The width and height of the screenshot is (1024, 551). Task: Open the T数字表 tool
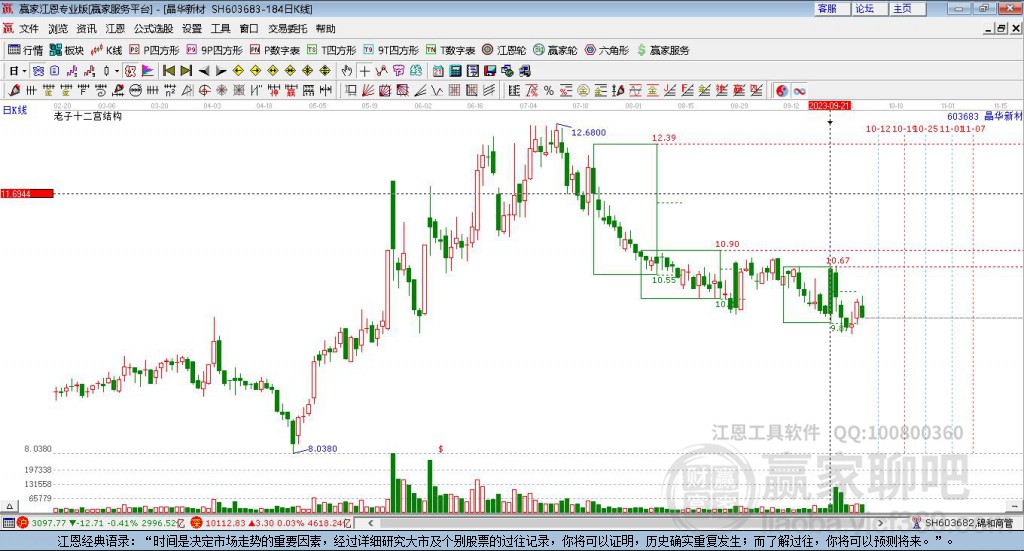451,50
